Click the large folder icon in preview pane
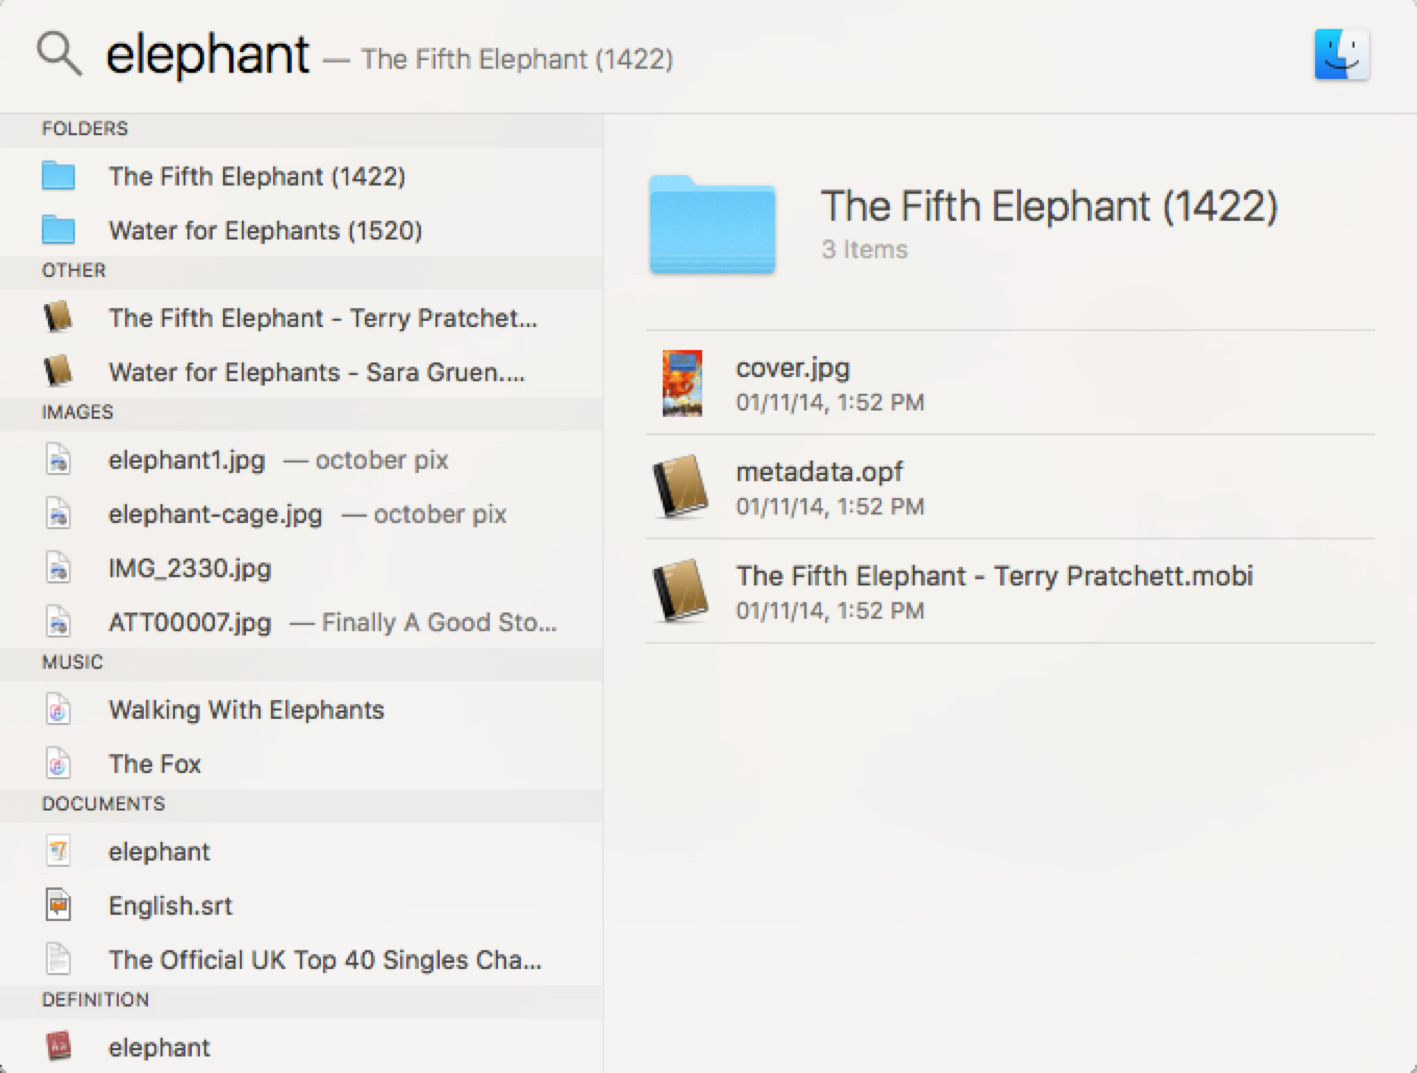Viewport: 1417px width, 1073px height. click(x=712, y=225)
